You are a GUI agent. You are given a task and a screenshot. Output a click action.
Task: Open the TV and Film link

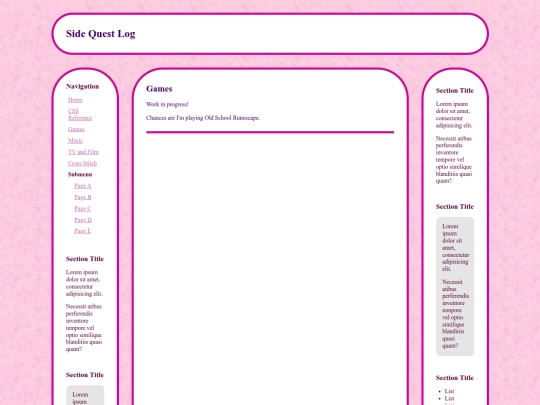83,152
